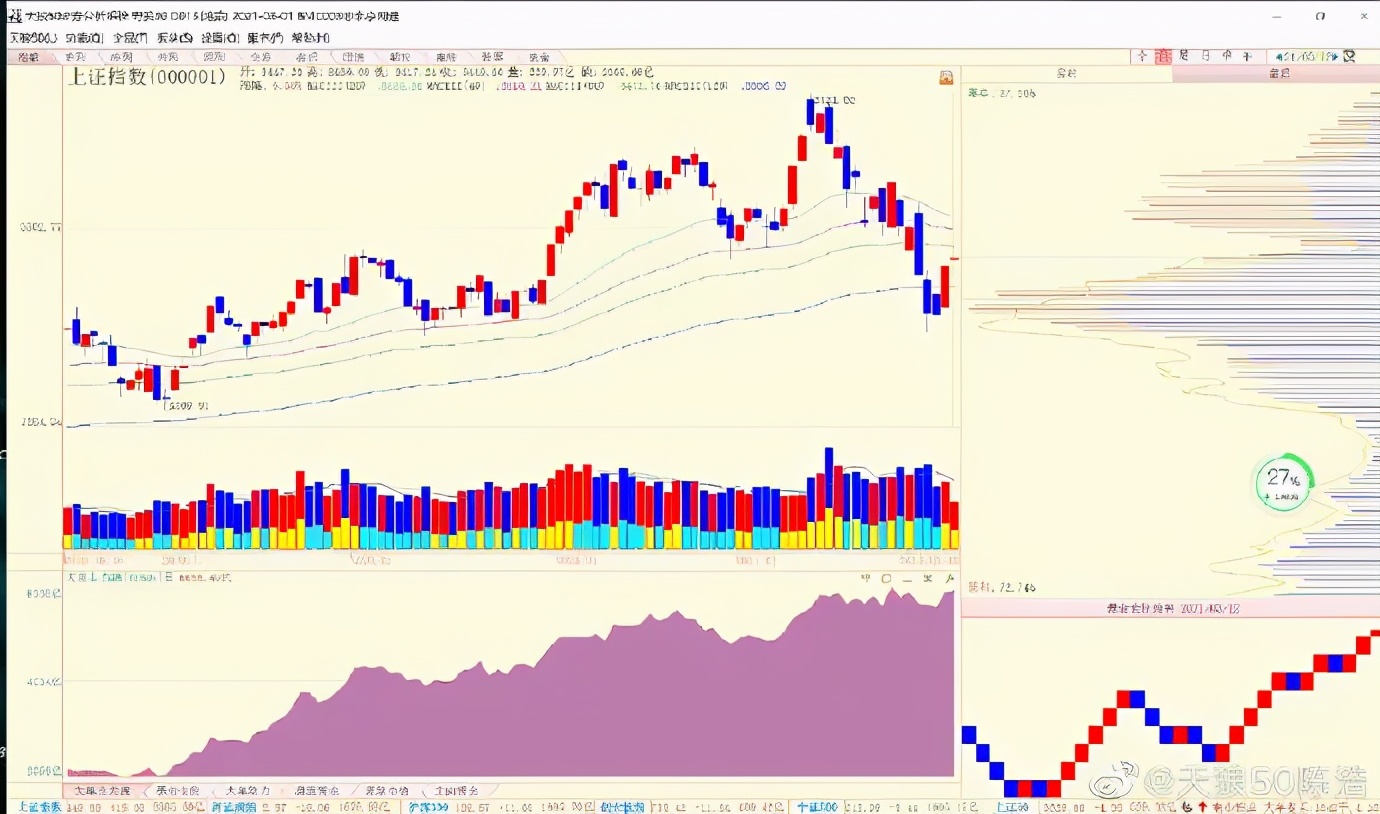Open the third menu in the menu bar
The width and height of the screenshot is (1380, 814).
pos(130,37)
